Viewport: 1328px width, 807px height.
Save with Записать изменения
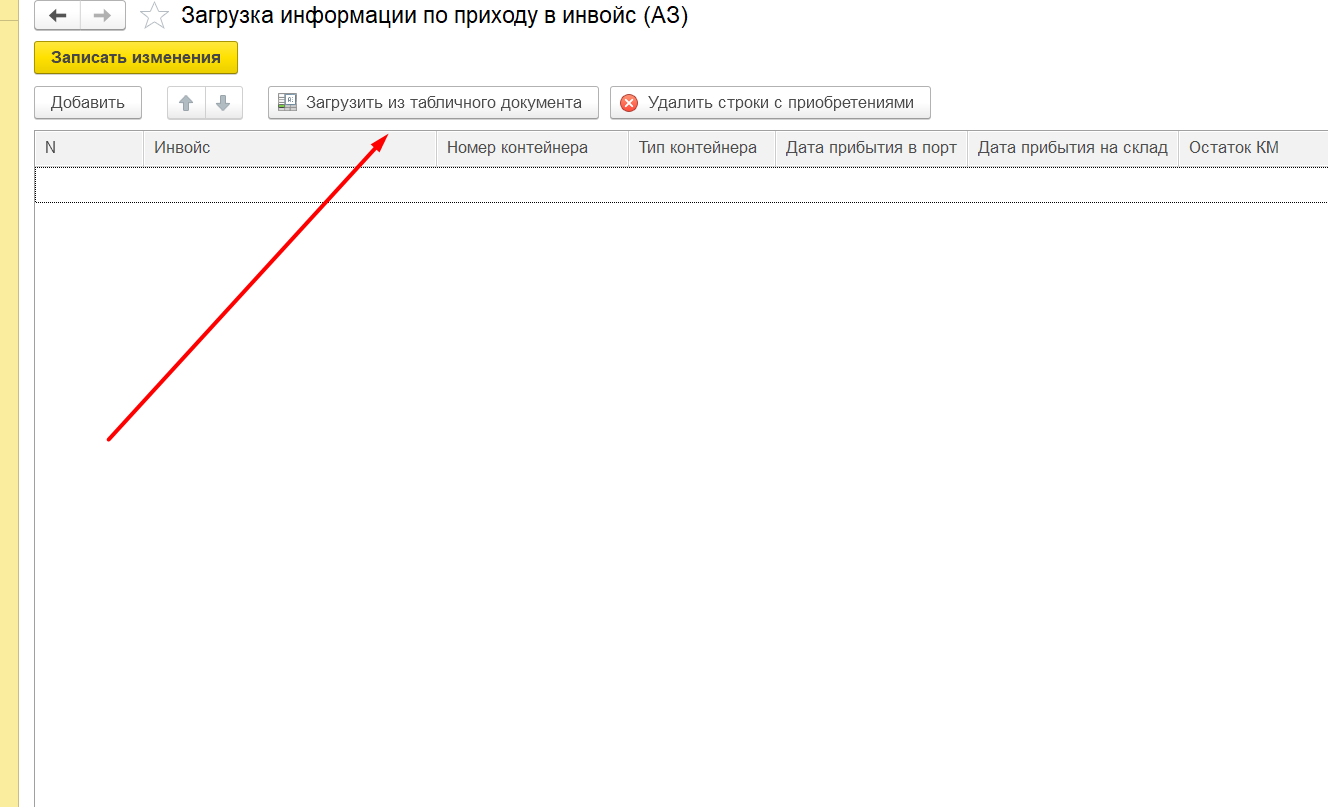[x=136, y=58]
